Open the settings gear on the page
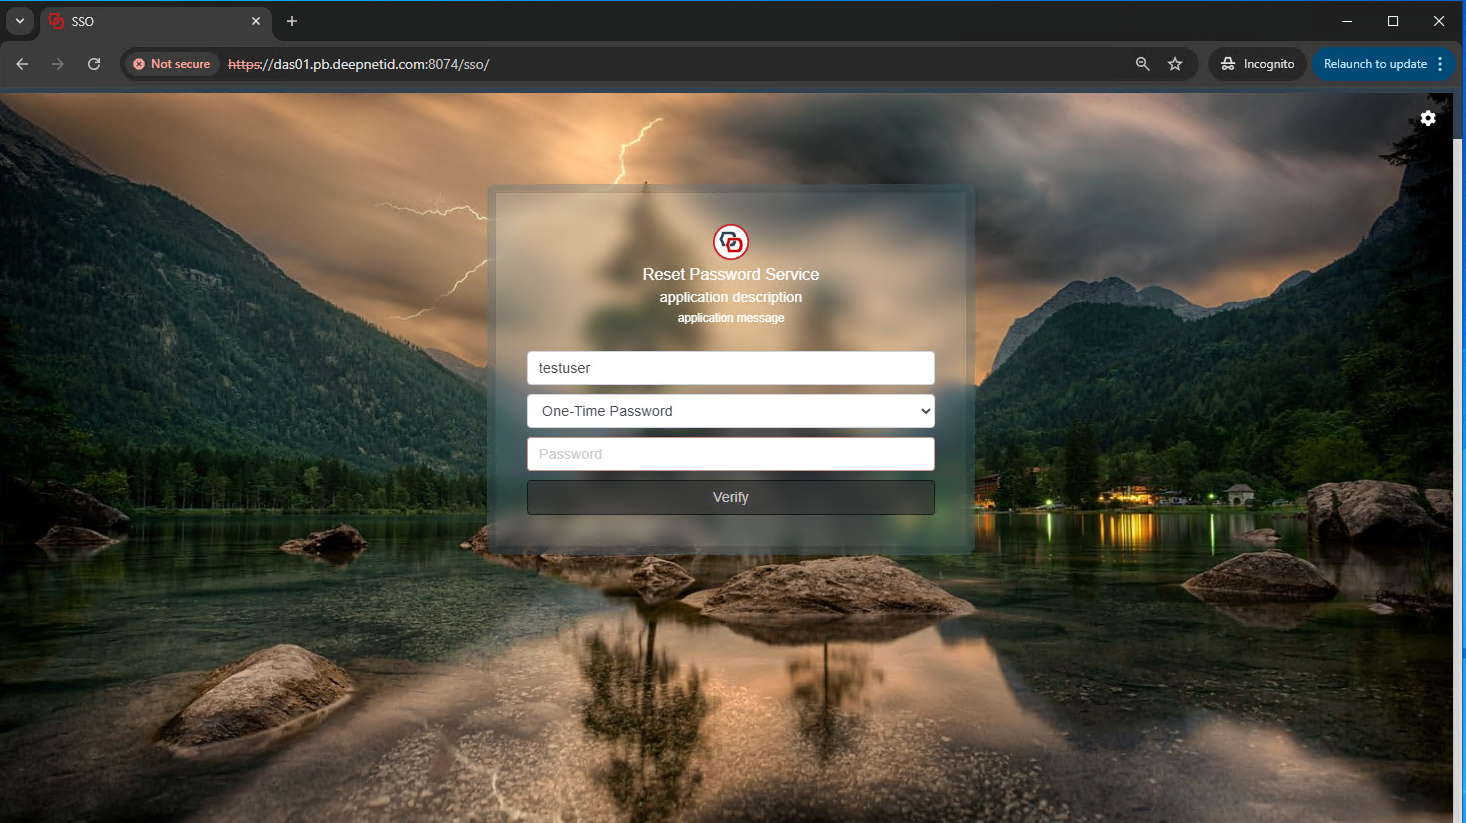The width and height of the screenshot is (1466, 823). [1428, 118]
